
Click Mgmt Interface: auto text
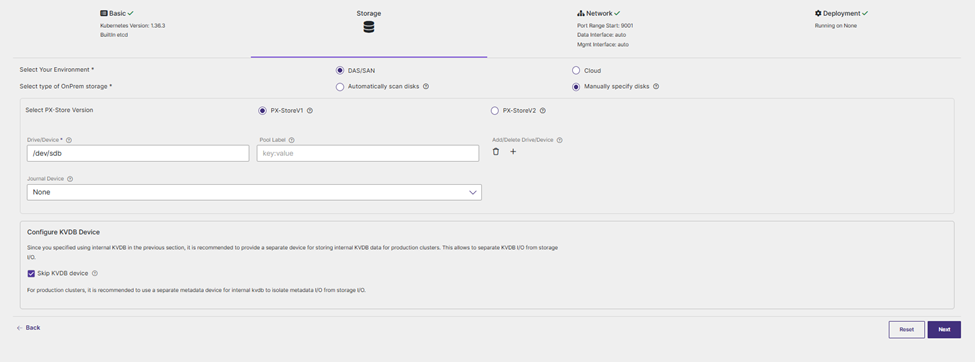tap(603, 45)
